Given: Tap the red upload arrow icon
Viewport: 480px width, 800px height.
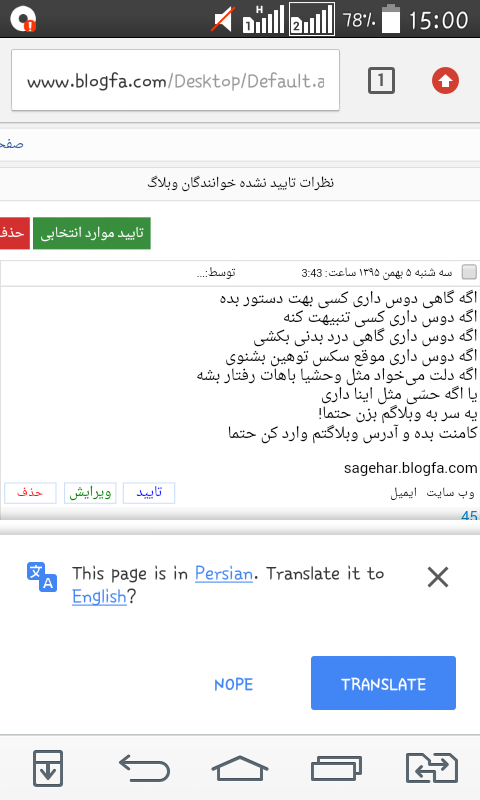Looking at the screenshot, I should point(445,81).
